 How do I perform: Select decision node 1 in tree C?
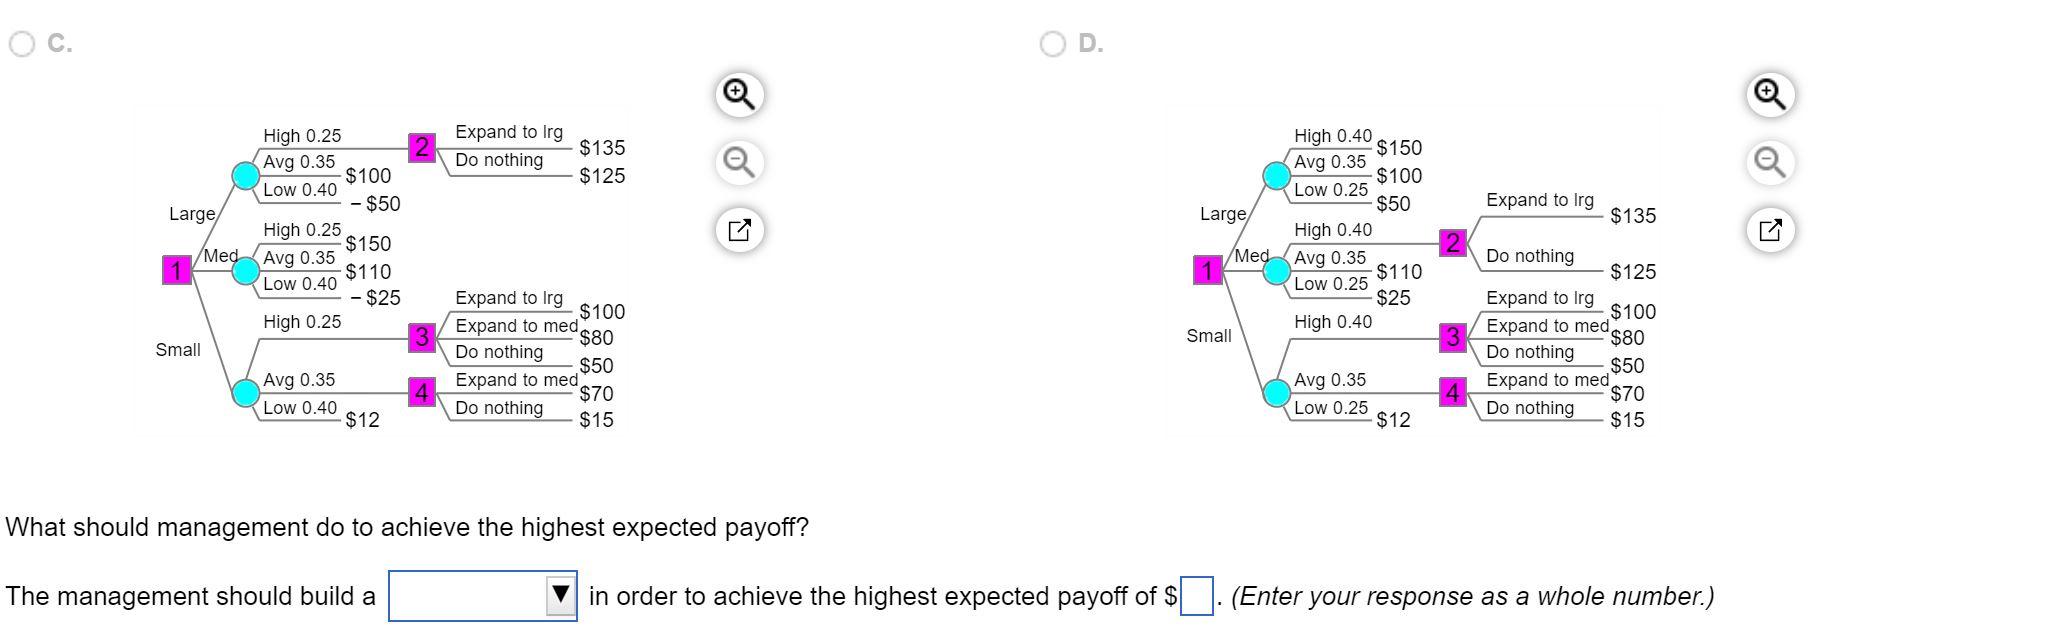176,269
